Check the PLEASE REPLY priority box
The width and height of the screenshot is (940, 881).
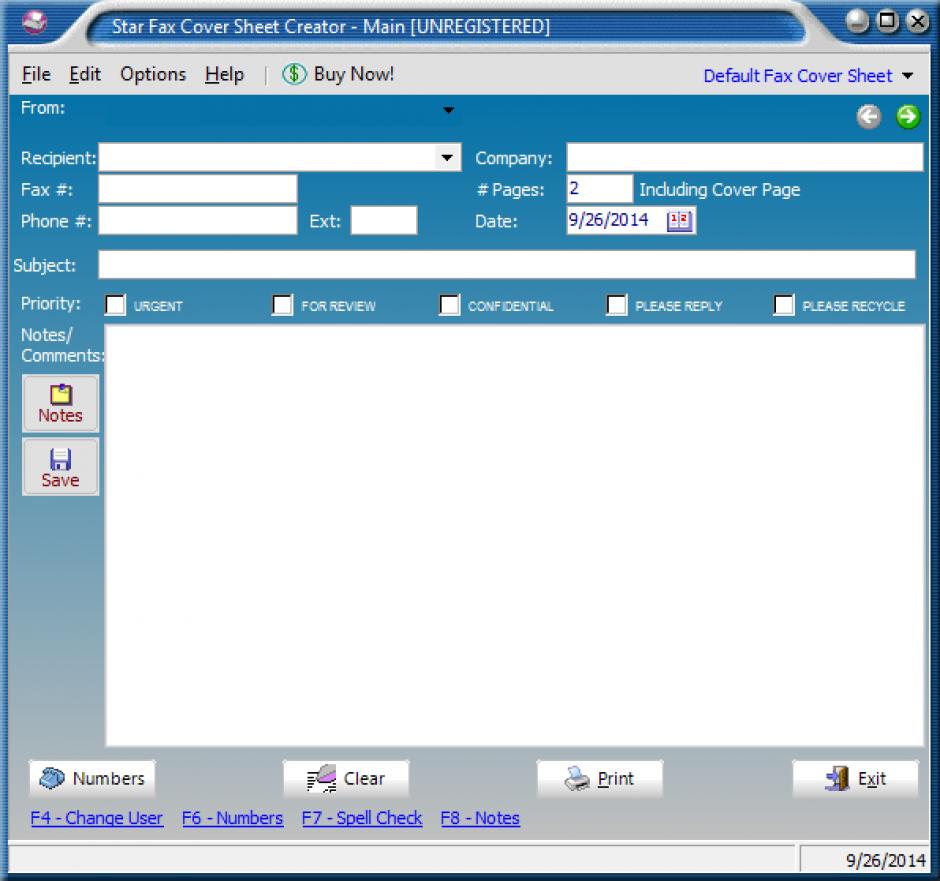point(617,305)
